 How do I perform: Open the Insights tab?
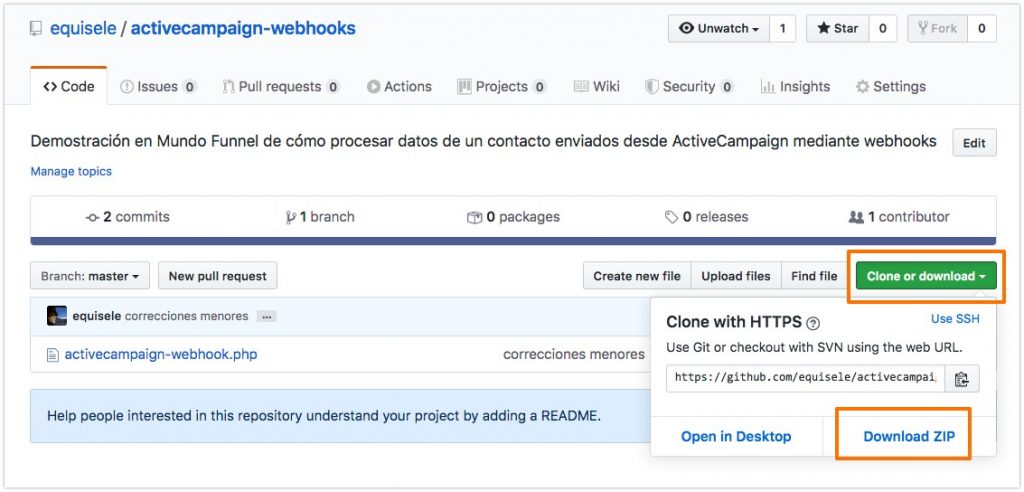(795, 87)
